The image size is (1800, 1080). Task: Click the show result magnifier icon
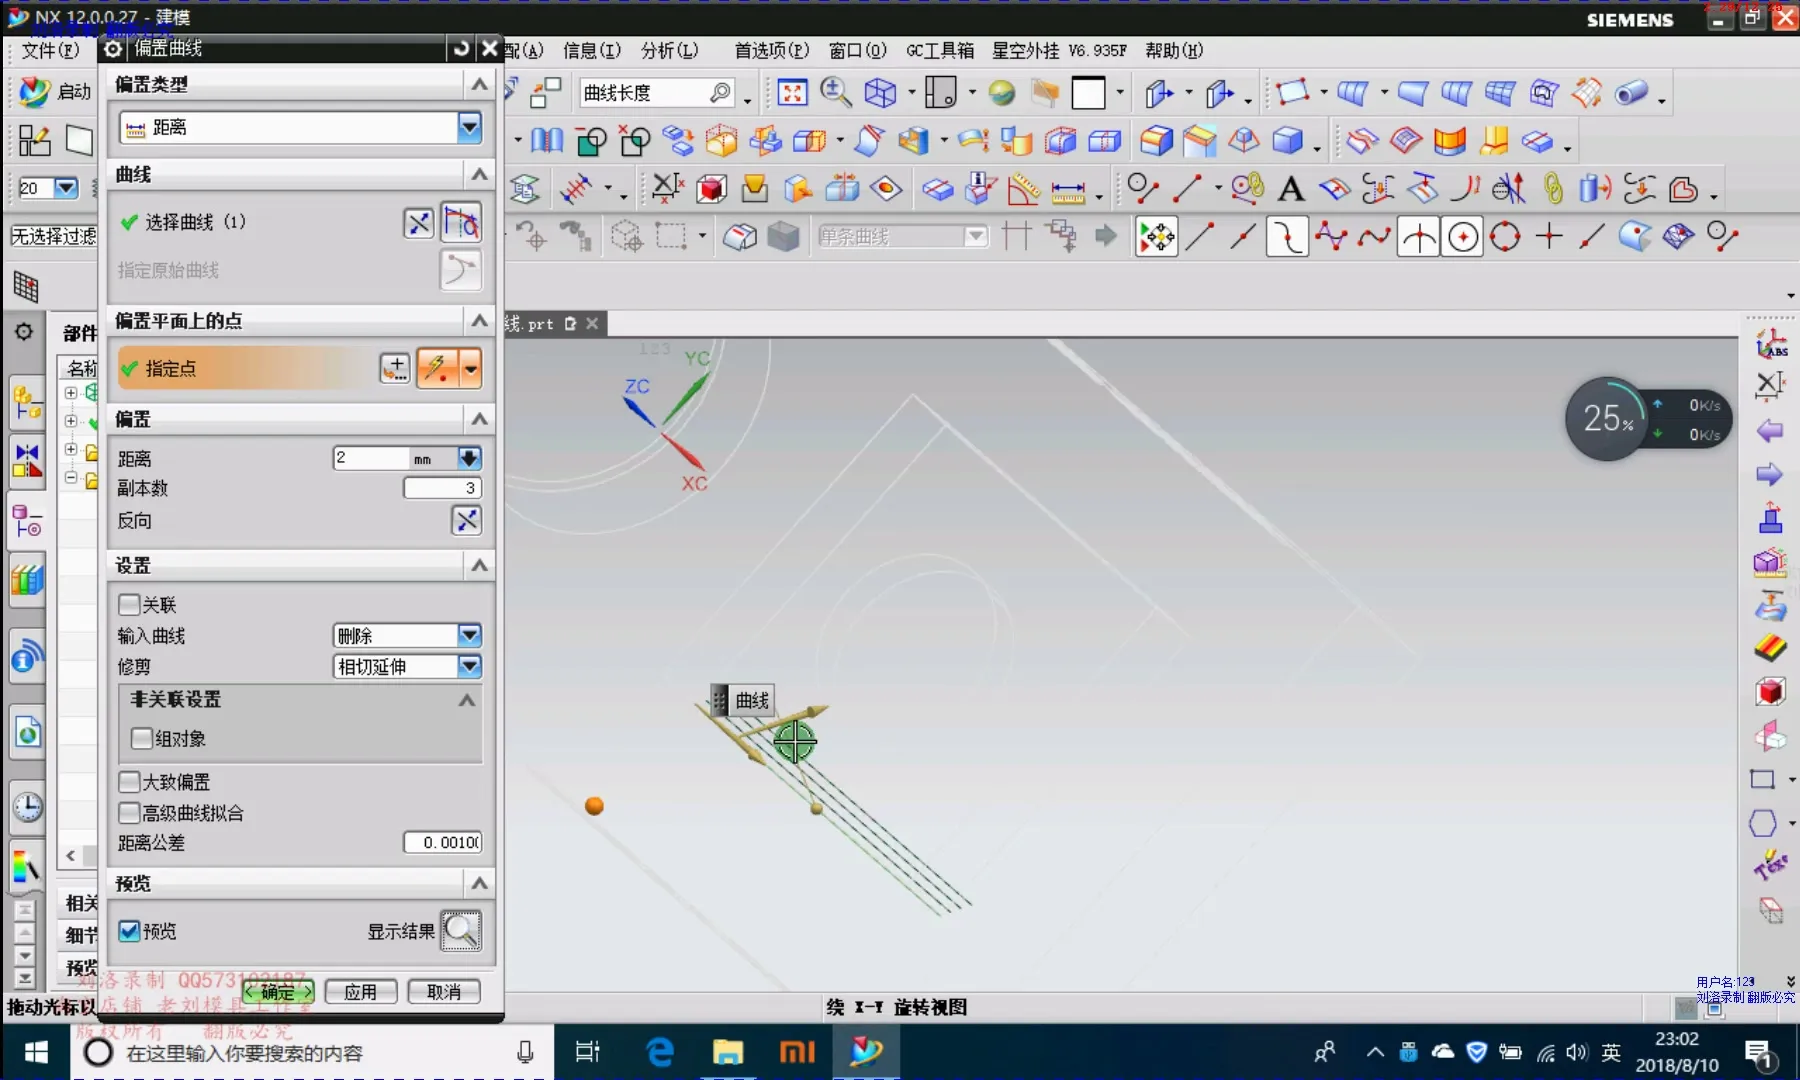pyautogui.click(x=461, y=931)
